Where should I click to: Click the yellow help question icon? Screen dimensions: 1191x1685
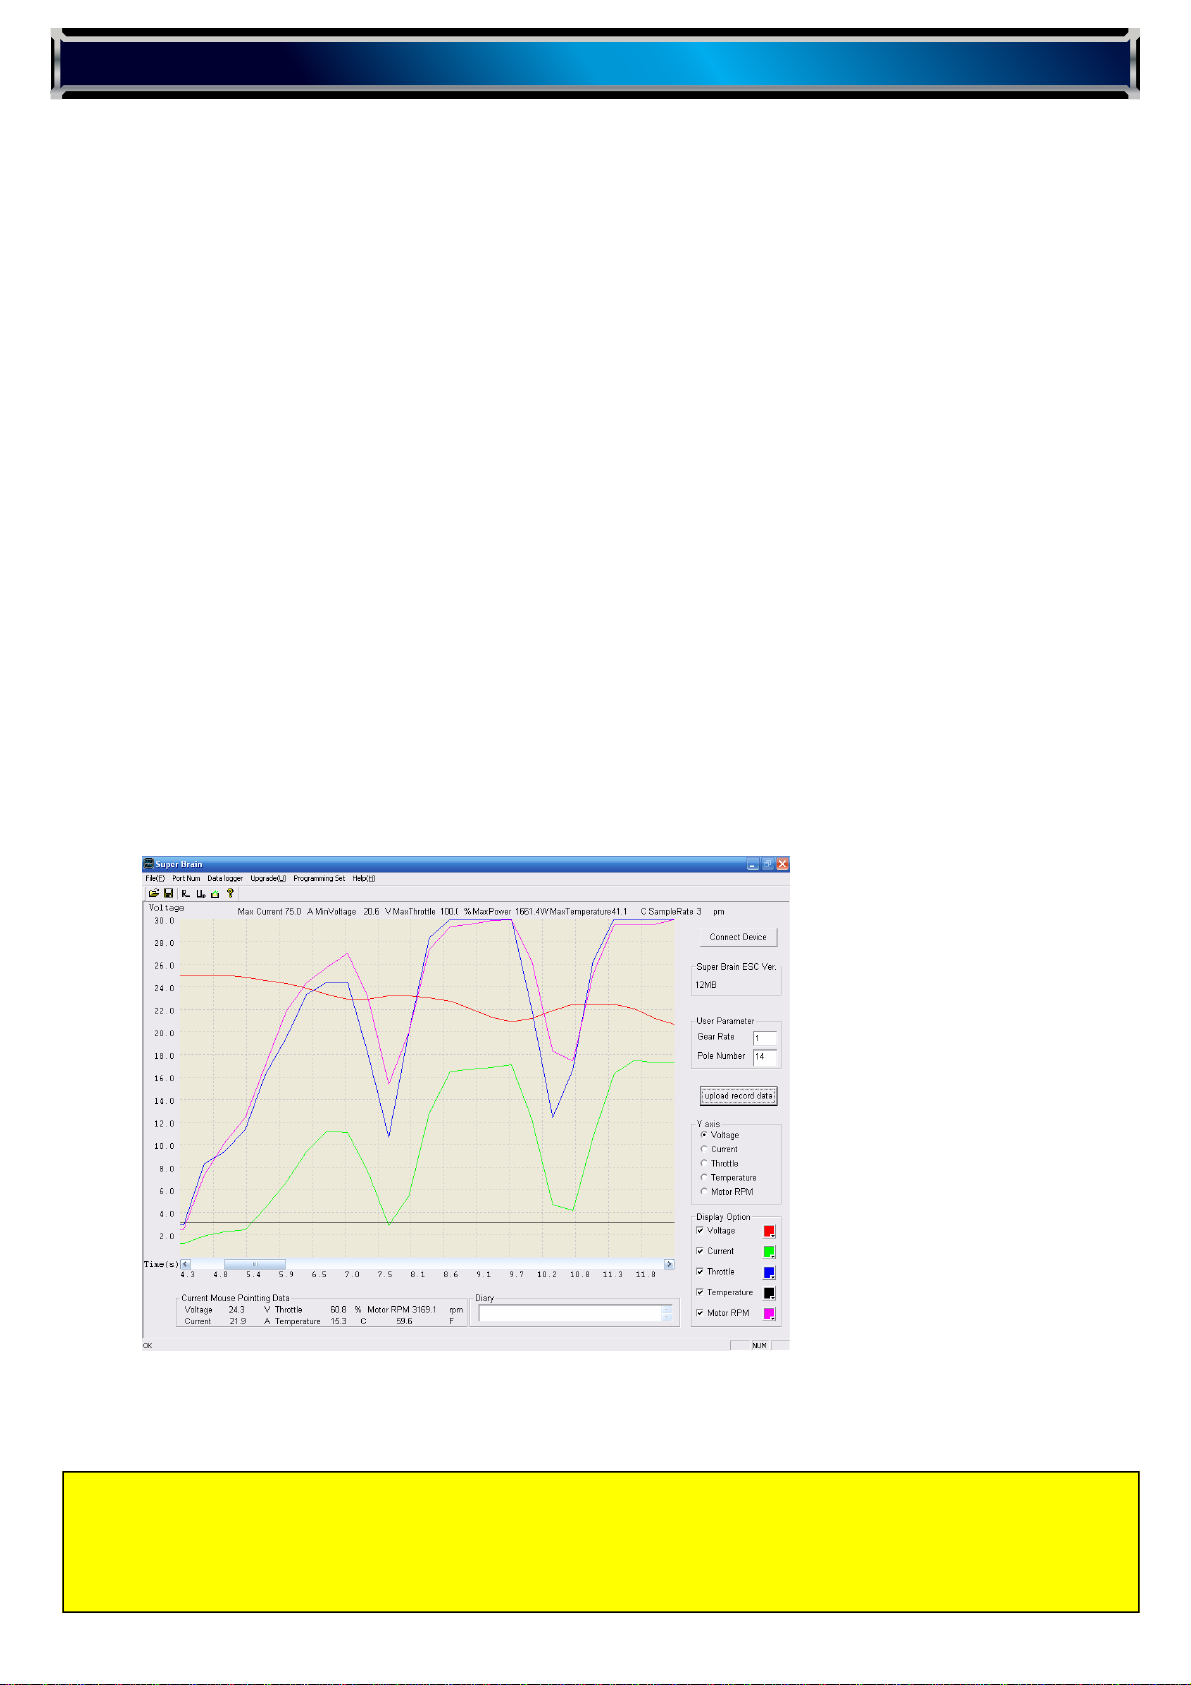[x=230, y=893]
